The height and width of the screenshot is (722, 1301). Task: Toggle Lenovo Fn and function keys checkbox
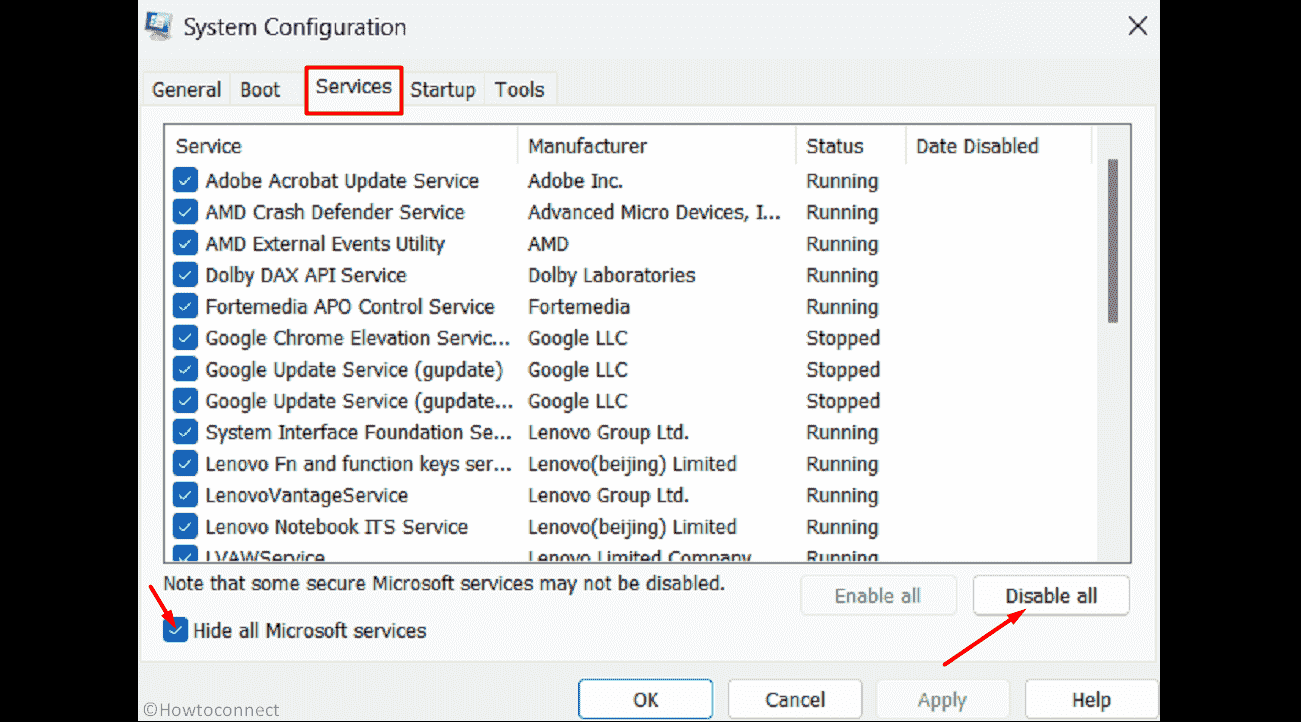coord(185,464)
